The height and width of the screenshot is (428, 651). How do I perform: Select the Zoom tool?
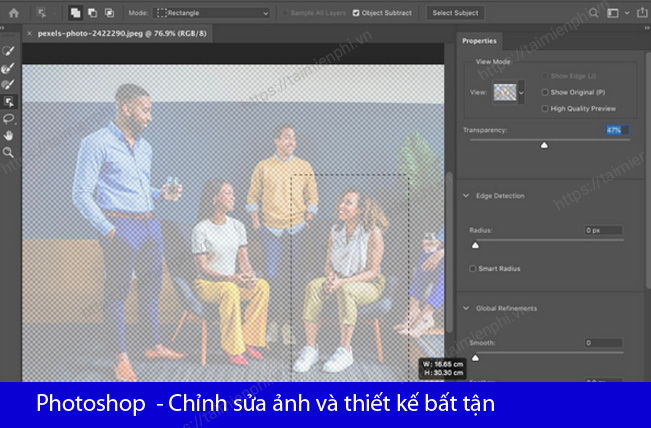(x=8, y=152)
